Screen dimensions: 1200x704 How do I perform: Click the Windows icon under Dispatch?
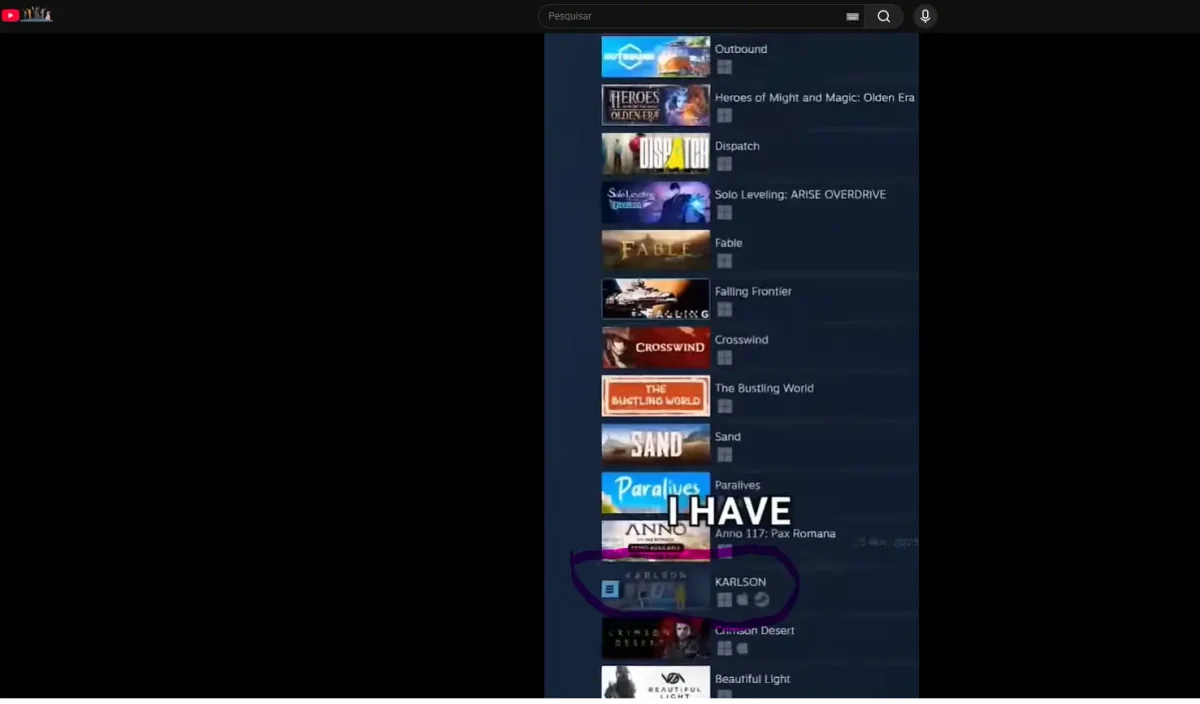click(x=724, y=163)
